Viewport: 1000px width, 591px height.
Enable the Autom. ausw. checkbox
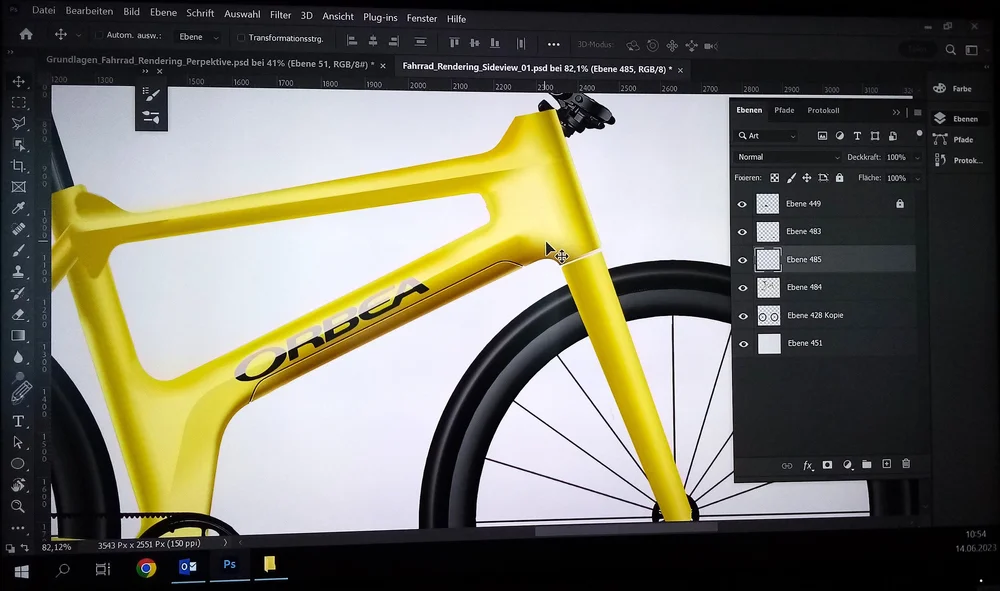point(99,35)
